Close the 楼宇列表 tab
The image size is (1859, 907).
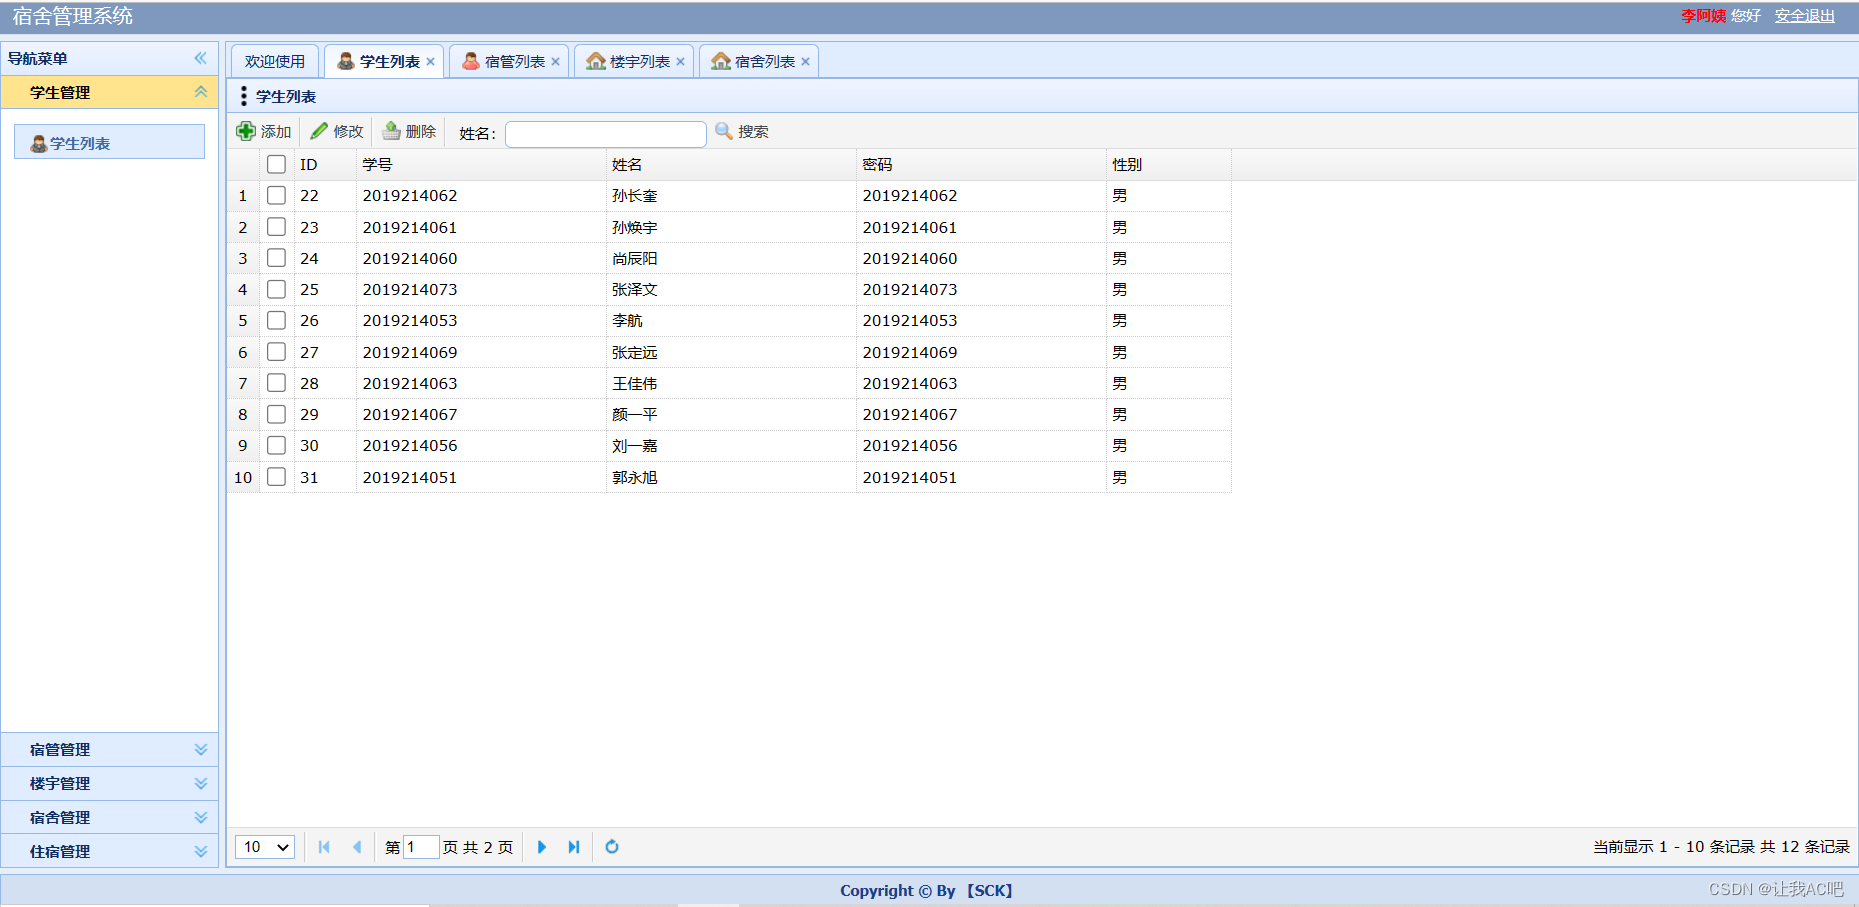coord(681,62)
